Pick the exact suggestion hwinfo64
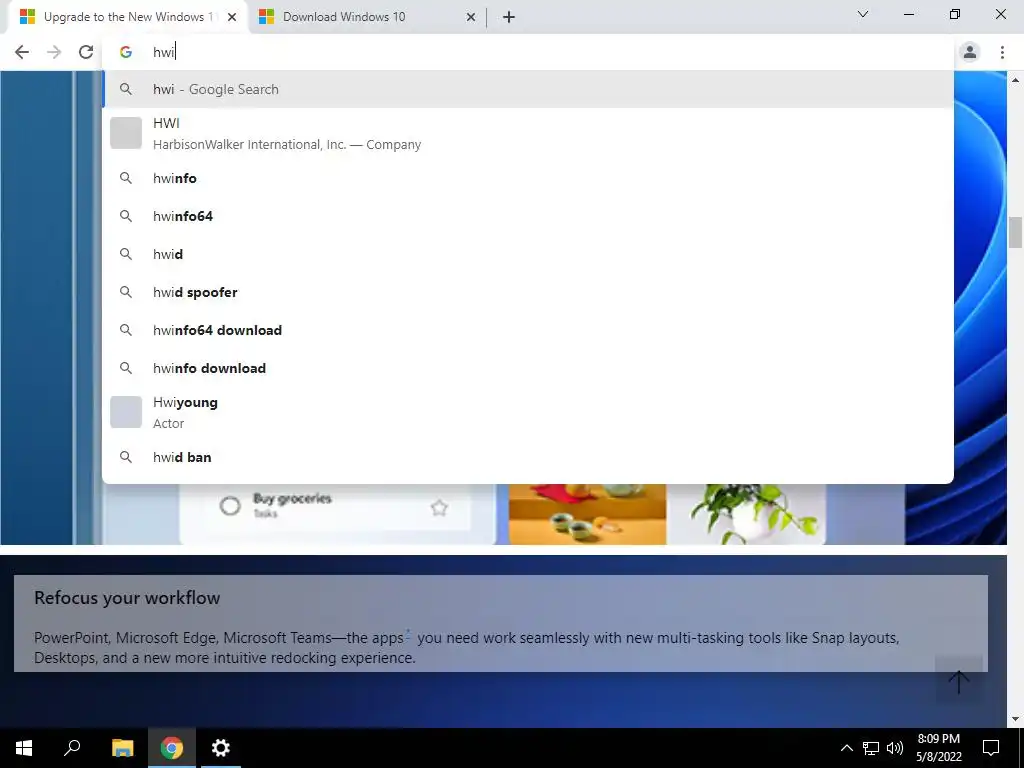1024x768 pixels. coord(528,216)
